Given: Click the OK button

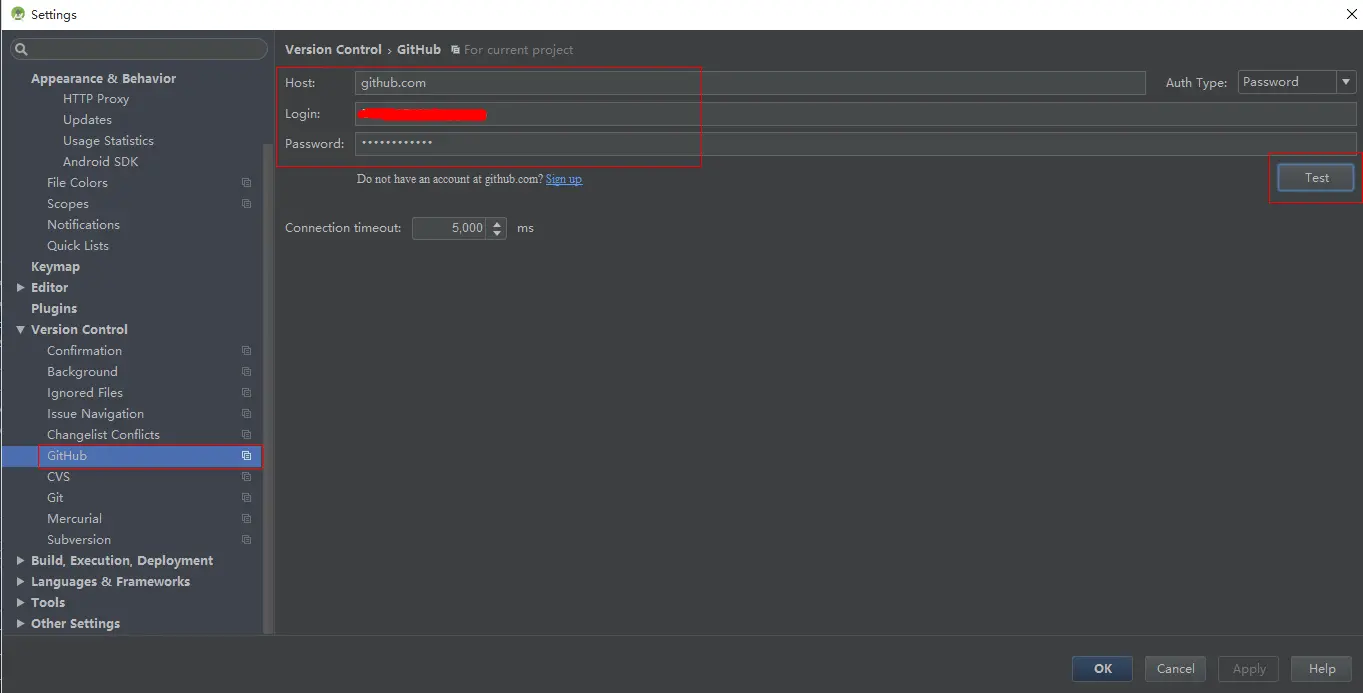Looking at the screenshot, I should click(x=1102, y=669).
